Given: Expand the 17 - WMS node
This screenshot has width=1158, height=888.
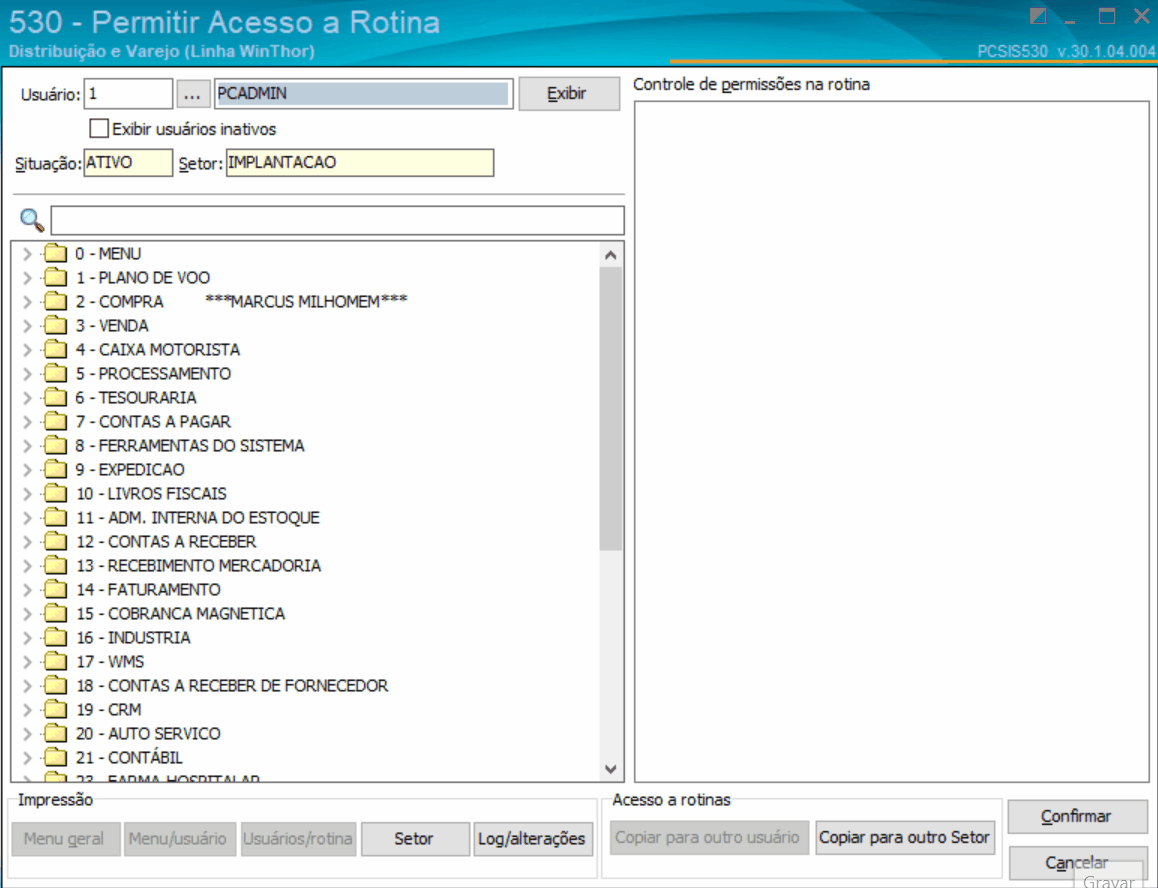Looking at the screenshot, I should tap(27, 662).
